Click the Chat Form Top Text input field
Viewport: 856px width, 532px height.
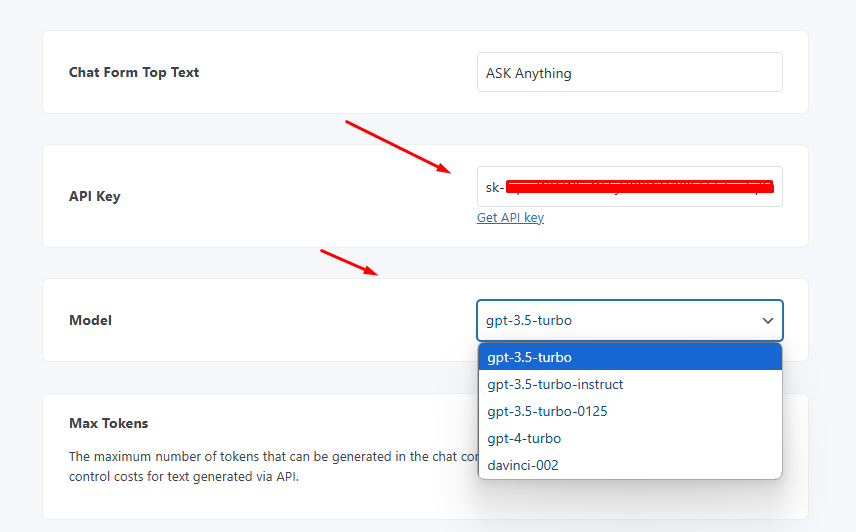[x=629, y=72]
